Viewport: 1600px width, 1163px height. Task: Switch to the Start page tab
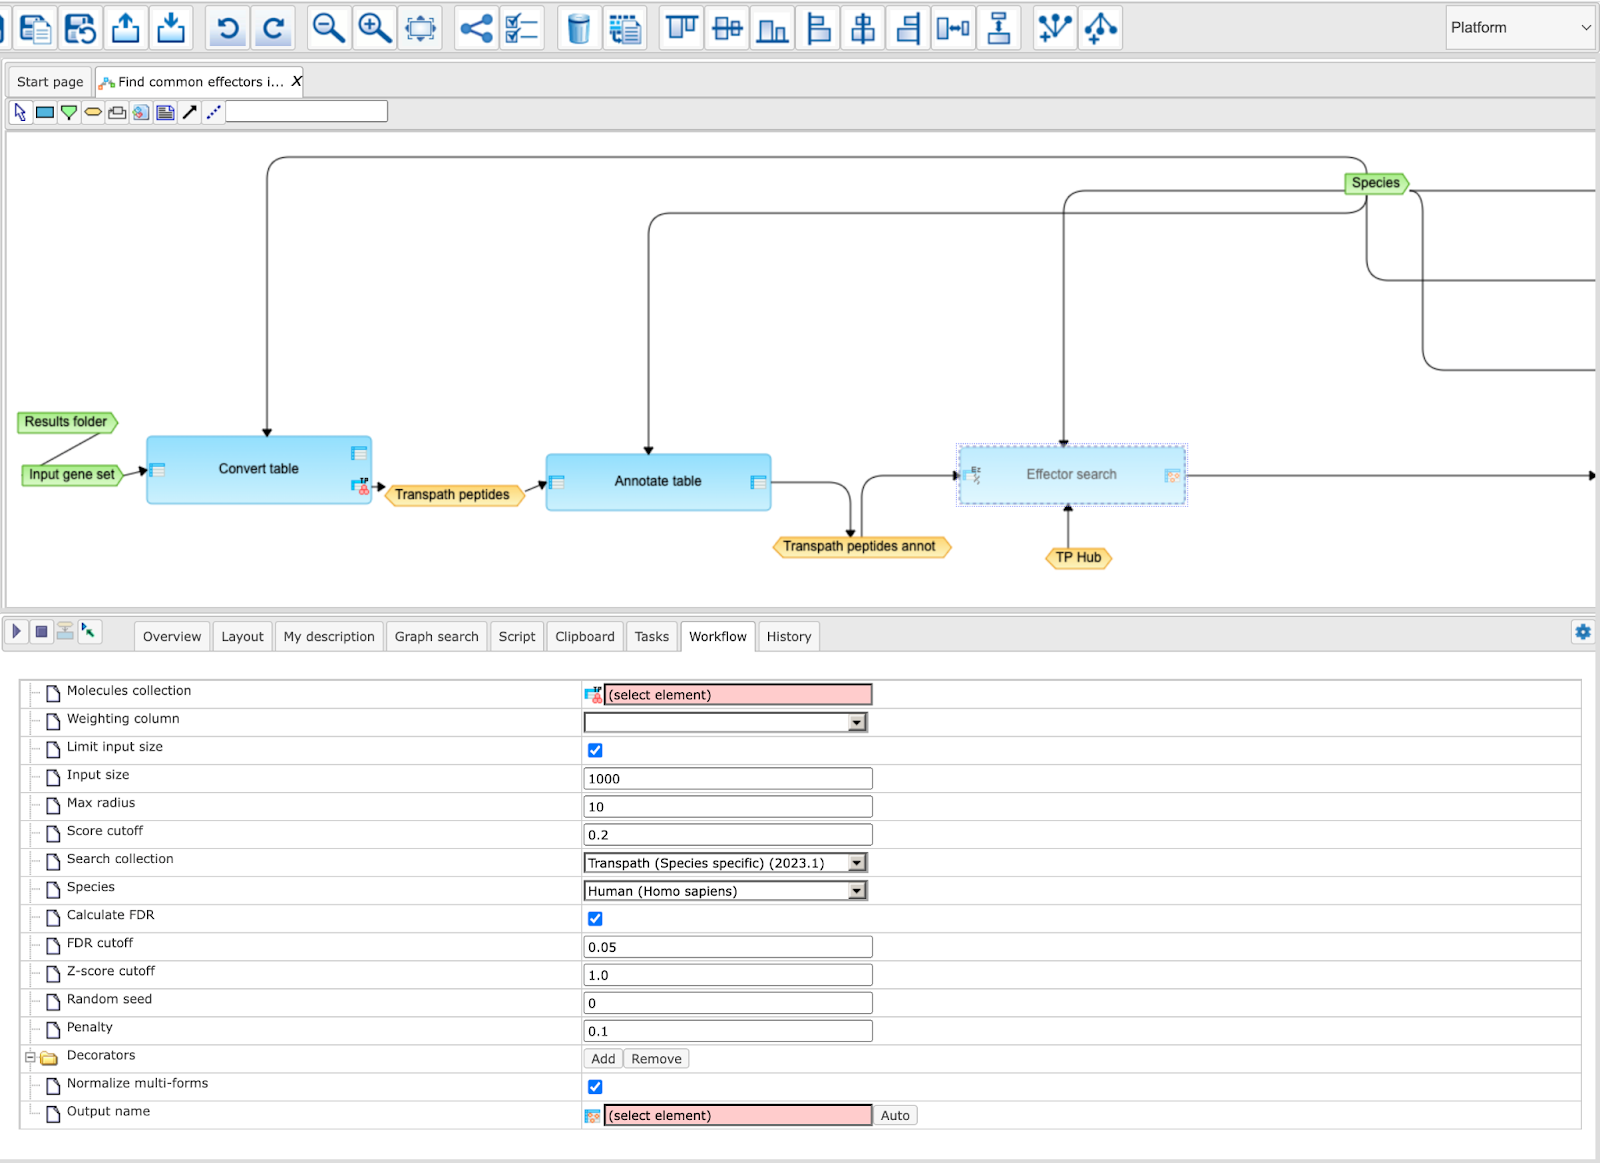click(50, 82)
